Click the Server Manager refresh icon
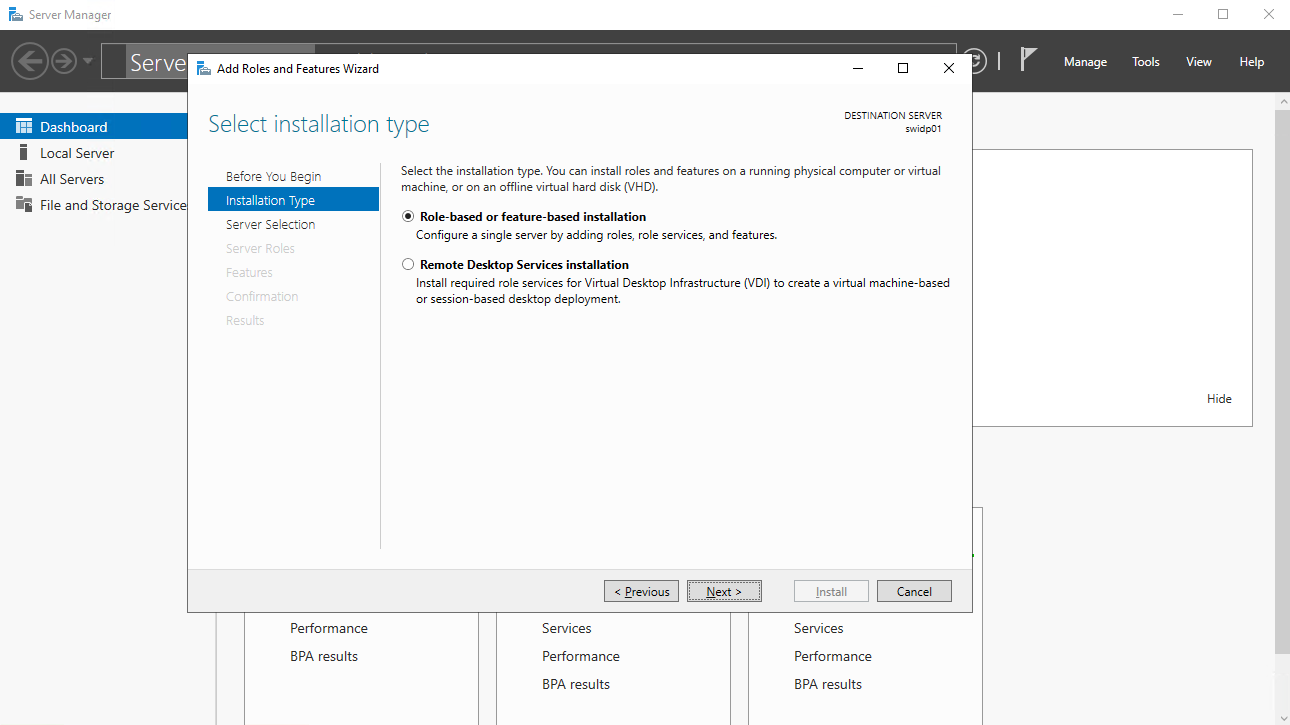Screen dimensions: 1290x725 (976, 62)
